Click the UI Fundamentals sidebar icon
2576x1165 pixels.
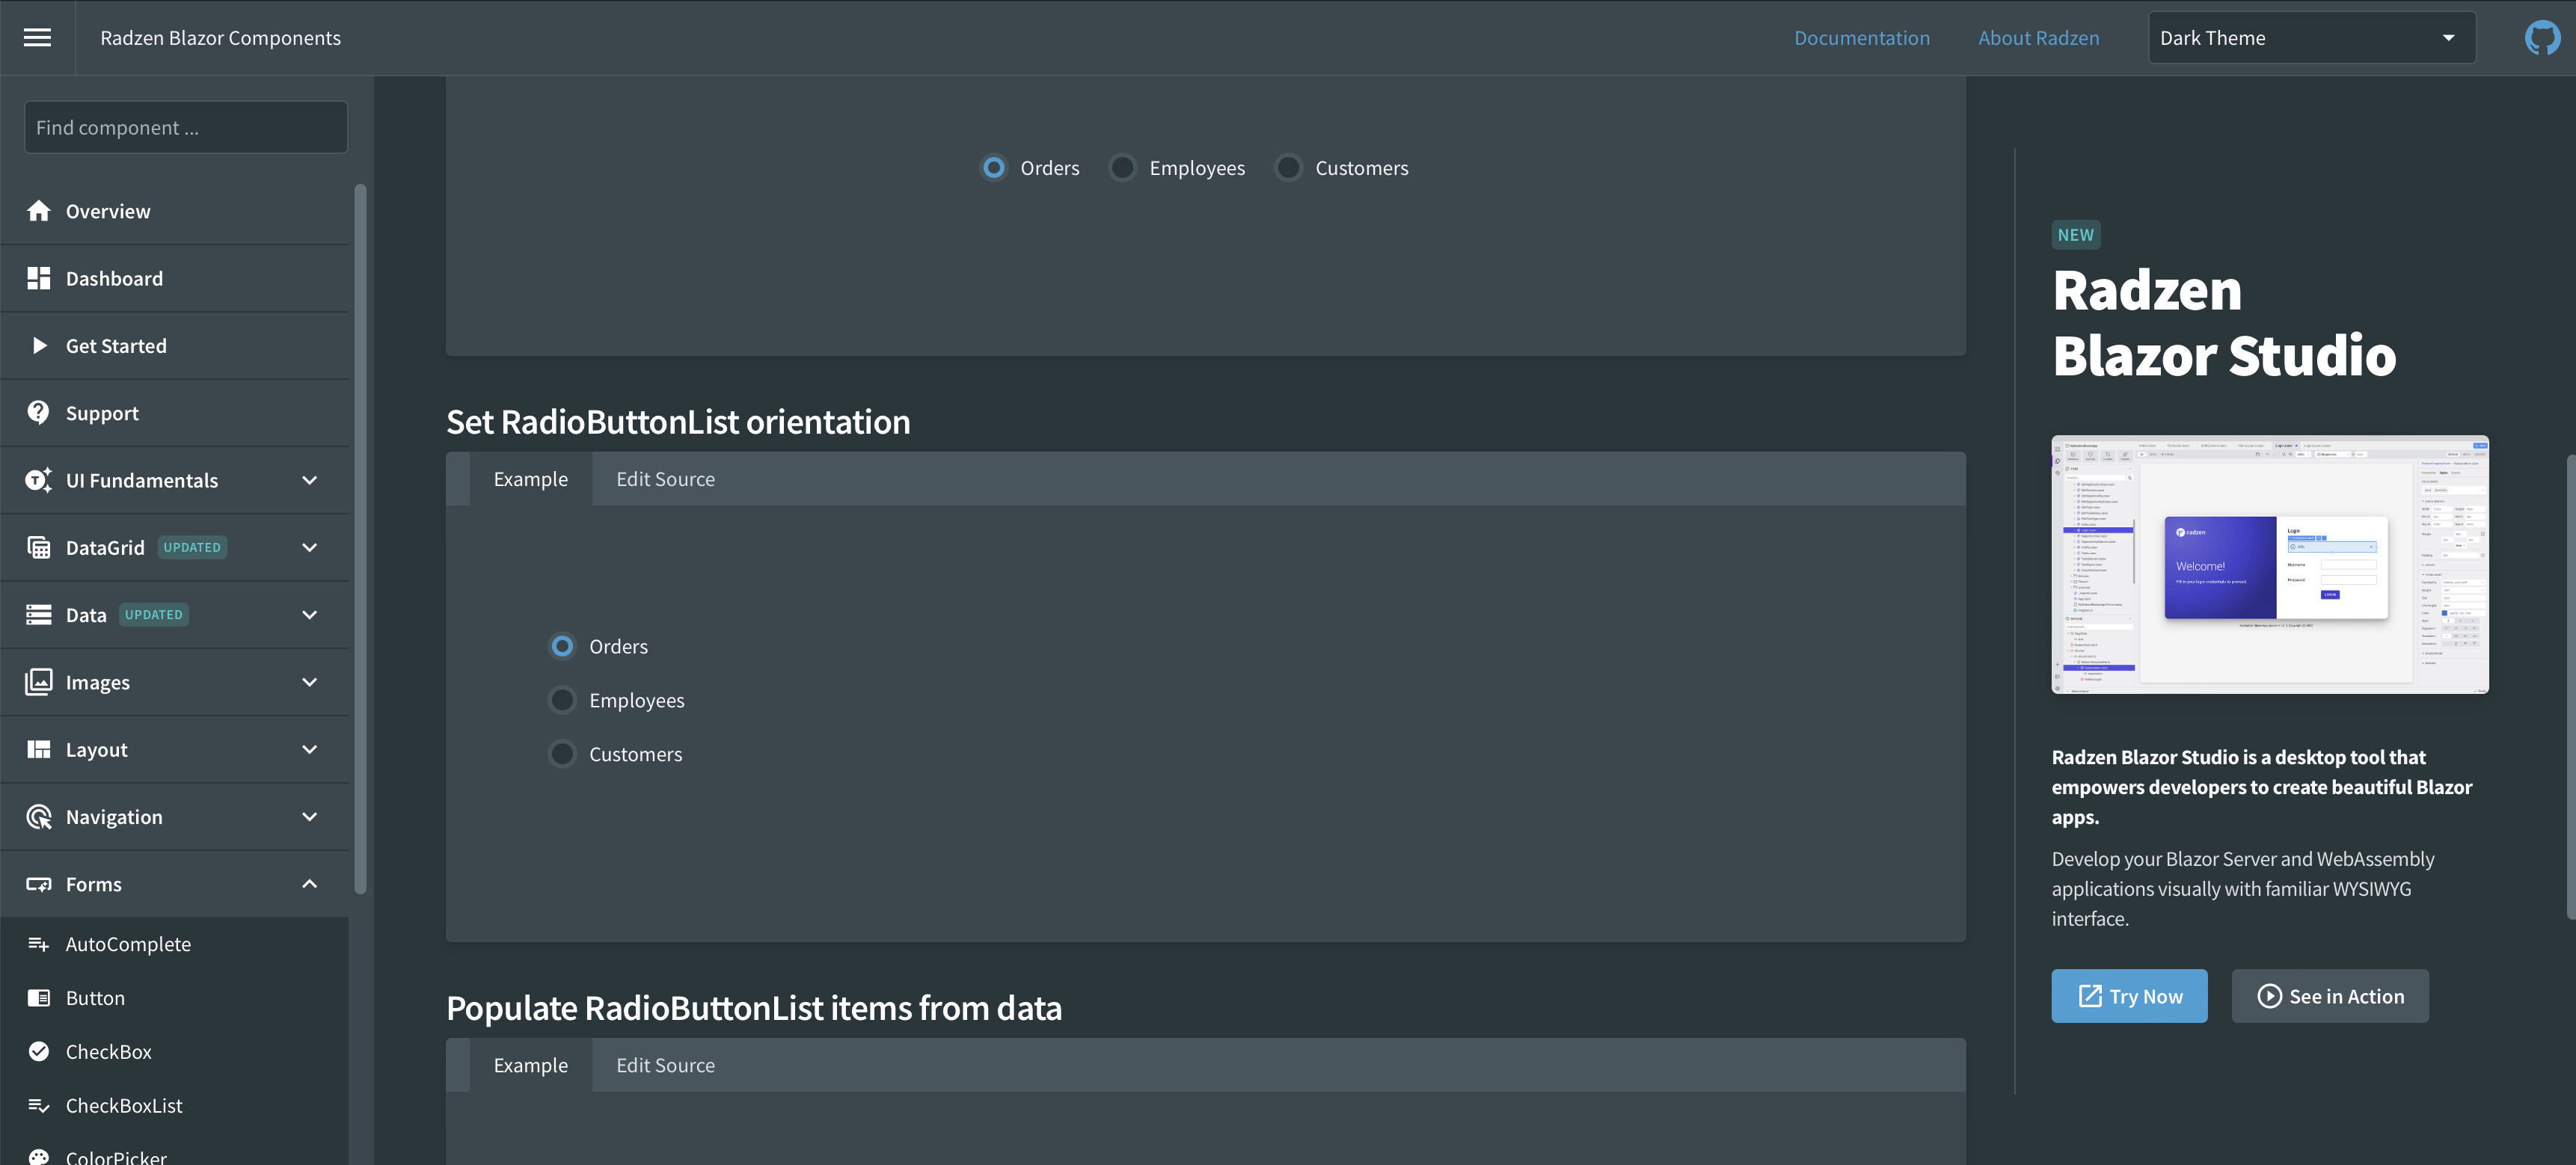pyautogui.click(x=39, y=480)
